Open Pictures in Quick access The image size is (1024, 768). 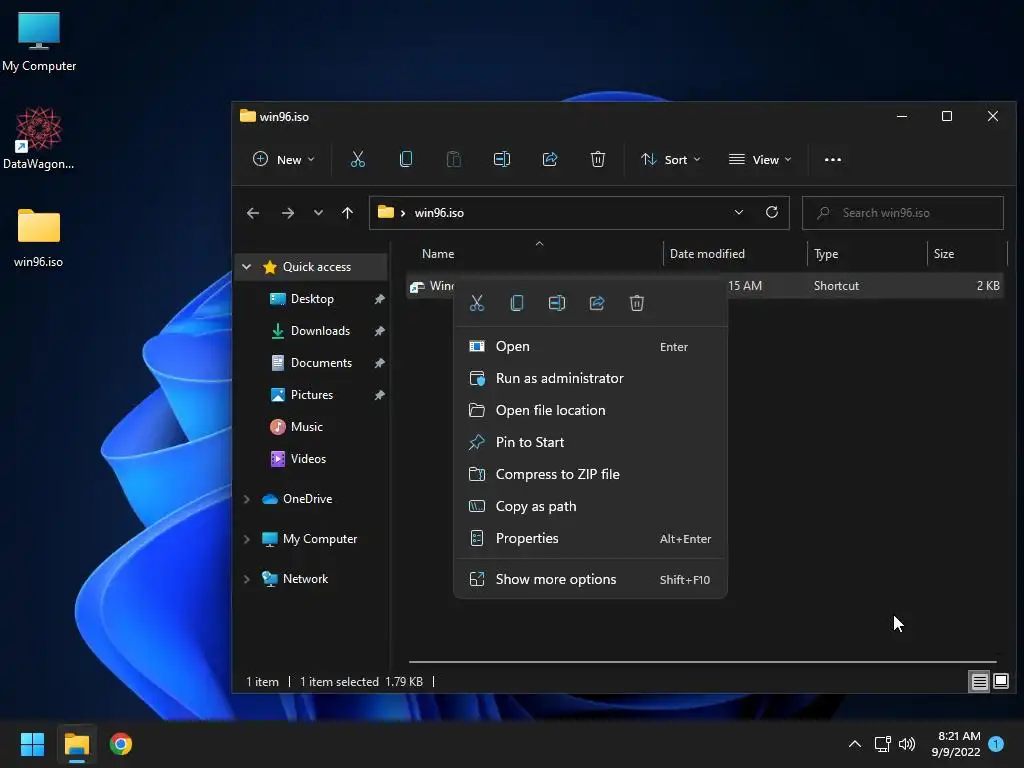(x=312, y=394)
